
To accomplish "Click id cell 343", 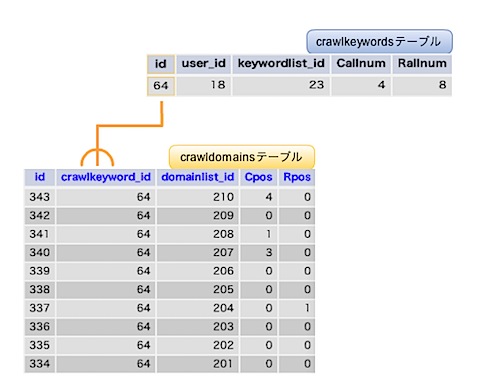I will pos(40,197).
